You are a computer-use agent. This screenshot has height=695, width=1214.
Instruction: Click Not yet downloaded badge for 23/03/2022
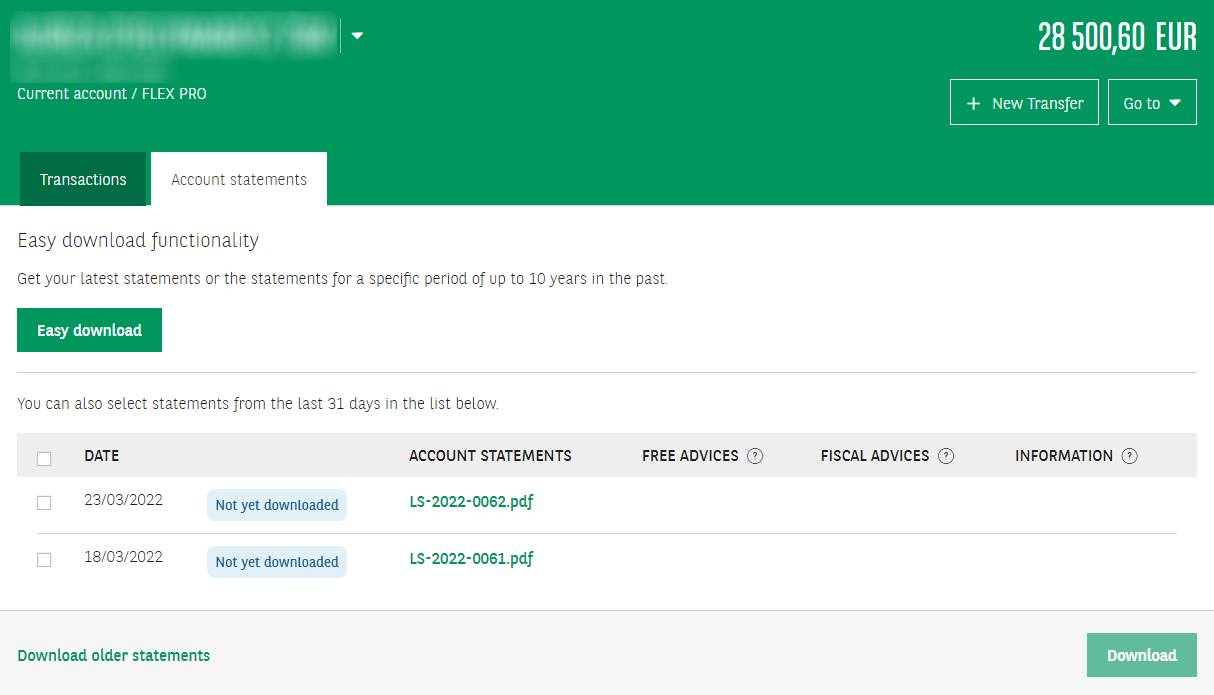pos(277,505)
